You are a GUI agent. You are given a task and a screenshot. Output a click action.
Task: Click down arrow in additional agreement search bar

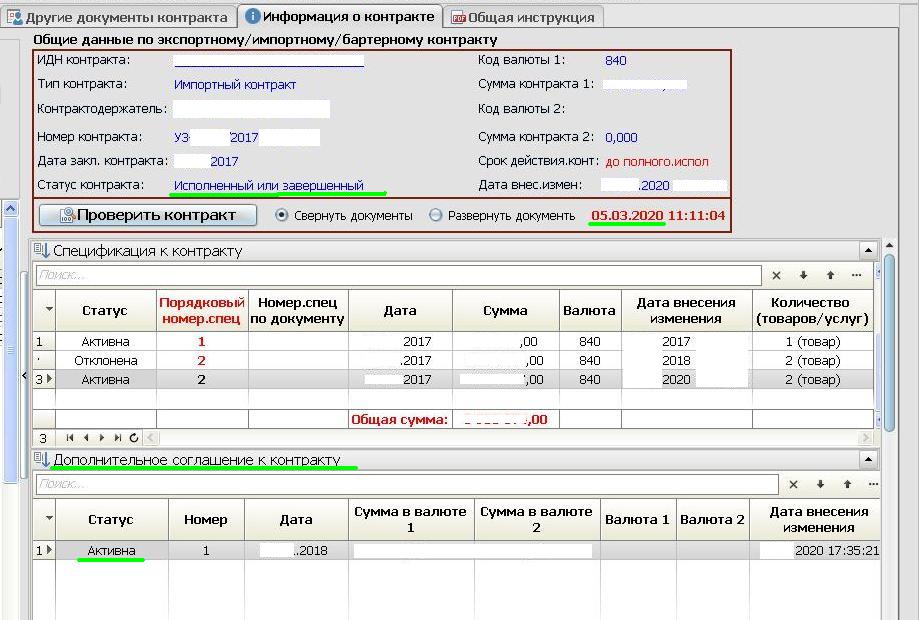pyautogui.click(x=820, y=484)
